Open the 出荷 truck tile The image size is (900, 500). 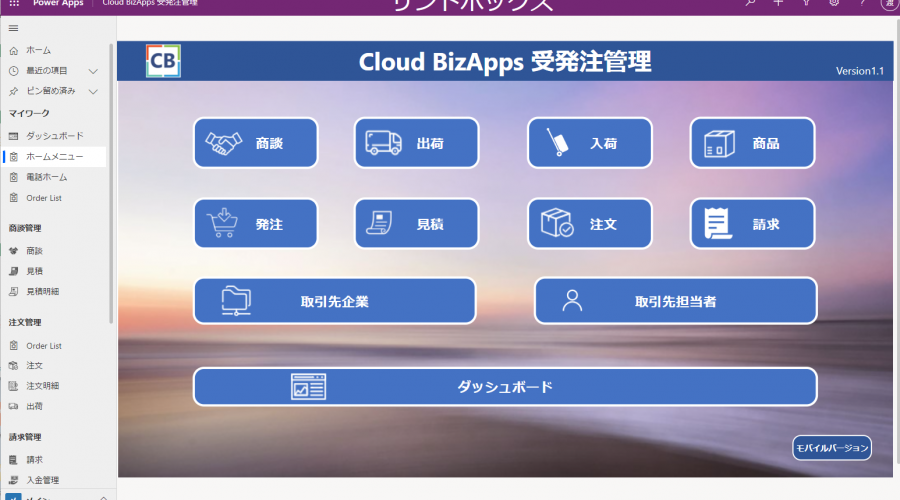point(417,143)
